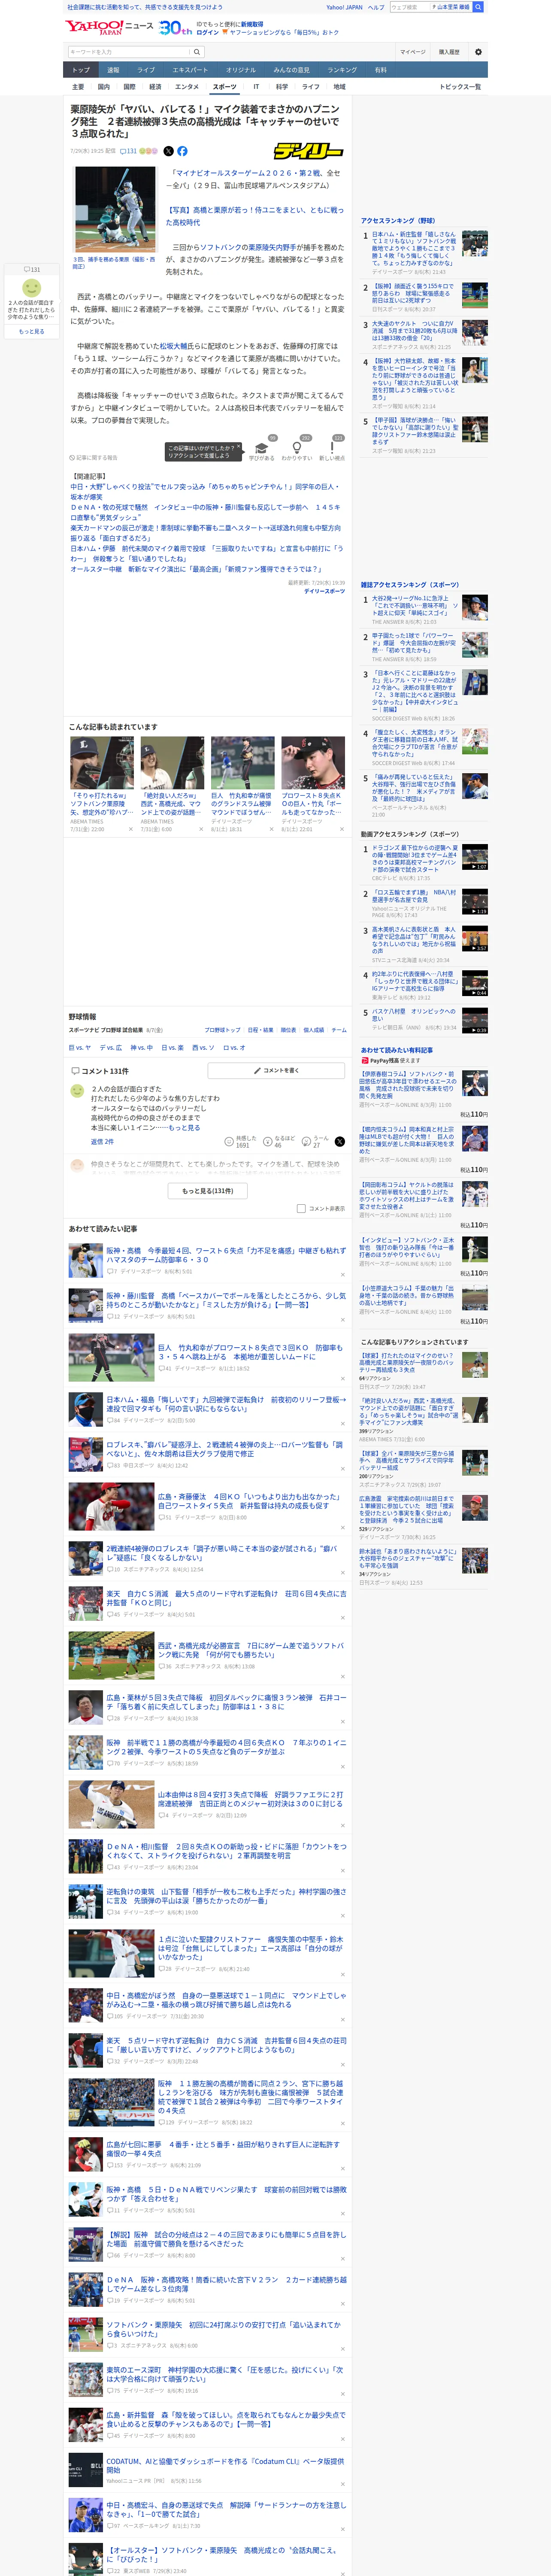Open the 日程・結果 link
The height and width of the screenshot is (2576, 551).
(260, 1030)
